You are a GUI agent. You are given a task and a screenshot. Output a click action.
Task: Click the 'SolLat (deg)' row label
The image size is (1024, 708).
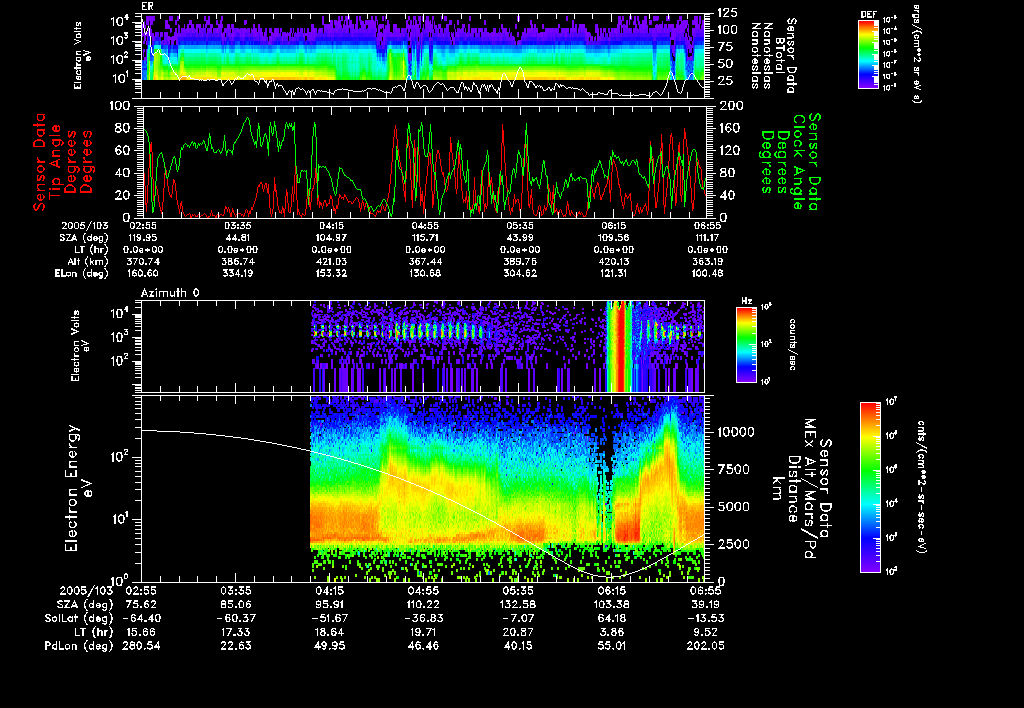click(x=78, y=618)
